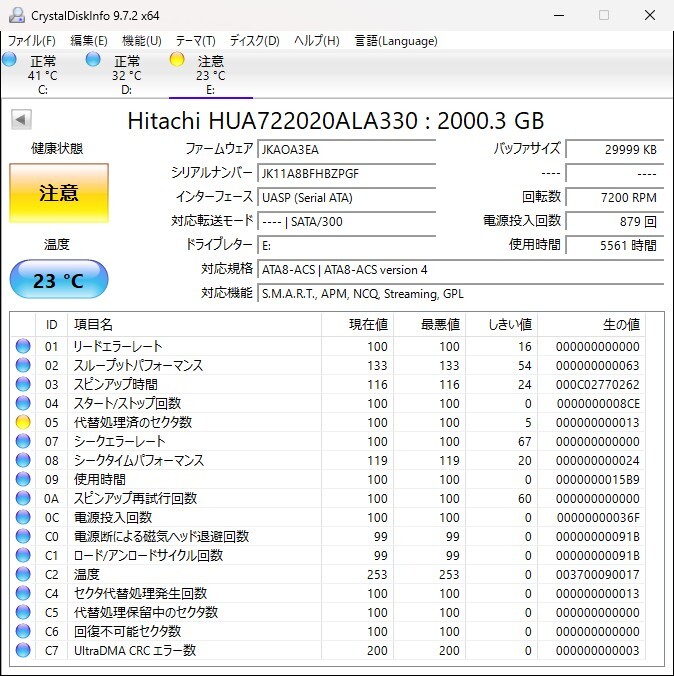Viewport: 674px width, 676px height.
Task: Click the 項目名 column header
Action: coord(194,324)
